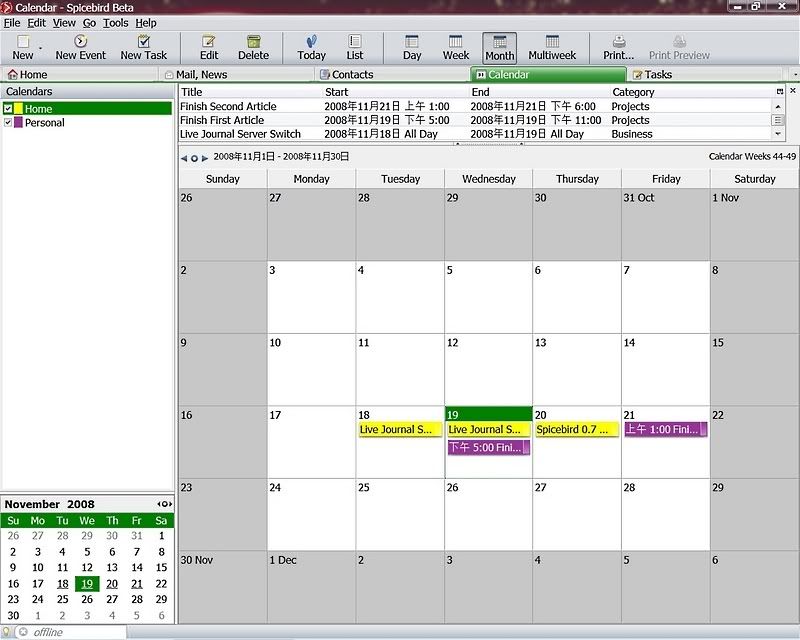
Task: Select Live Journal event on Wednesday 19
Action: tap(488, 430)
